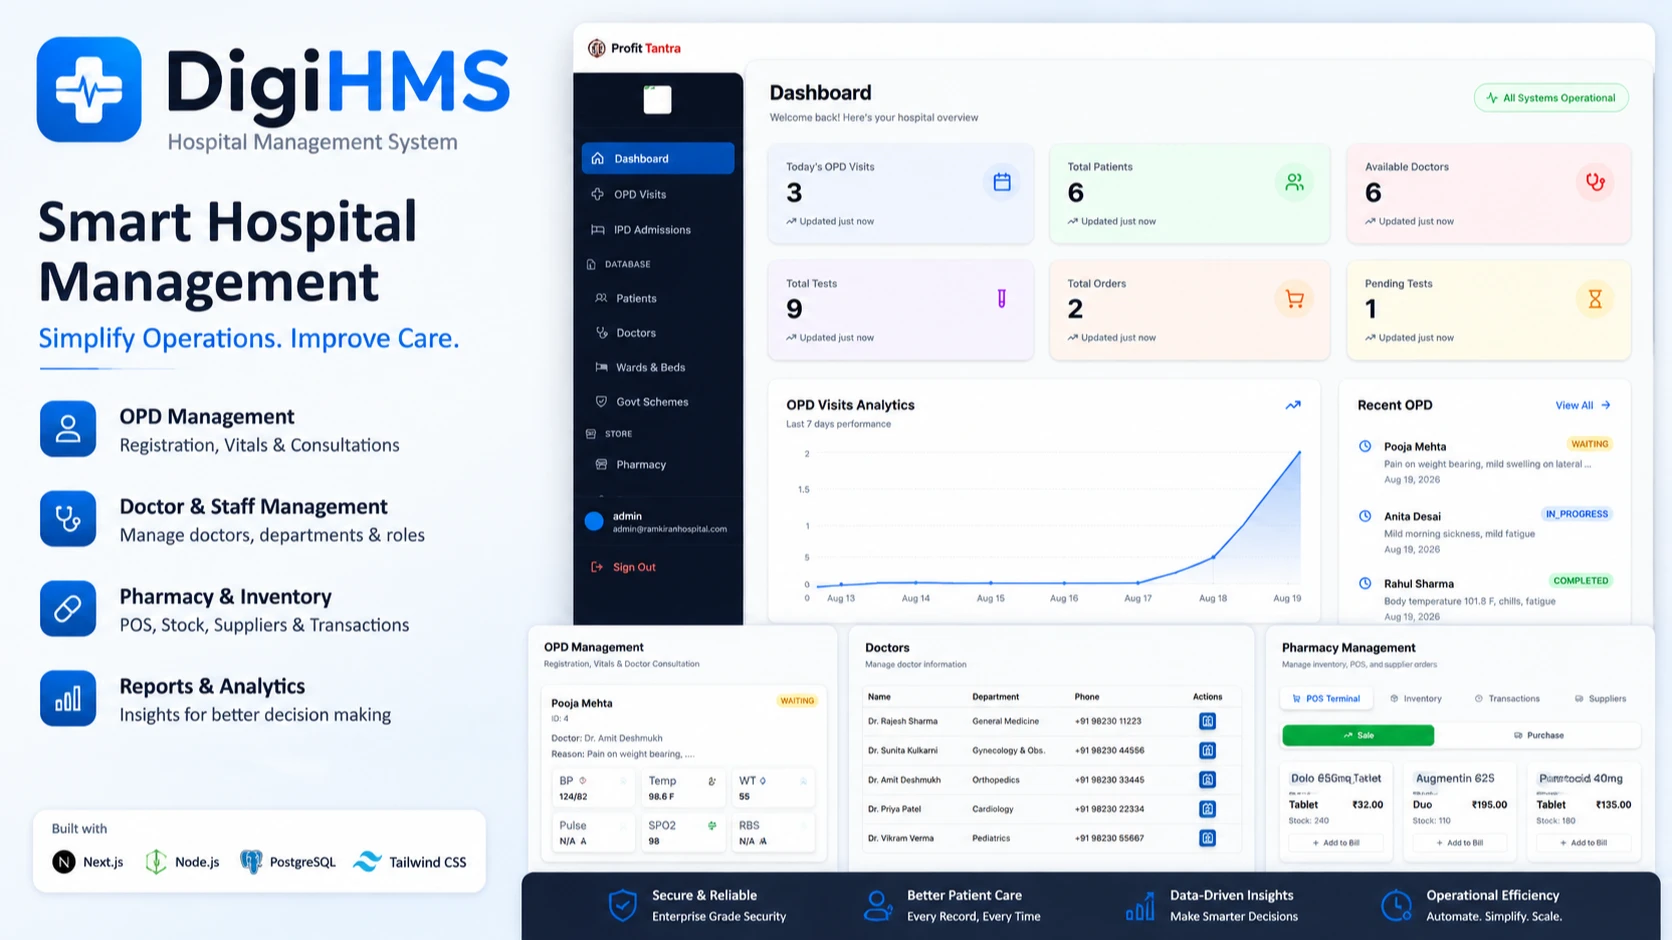Click the admin user avatar

pyautogui.click(x=594, y=521)
